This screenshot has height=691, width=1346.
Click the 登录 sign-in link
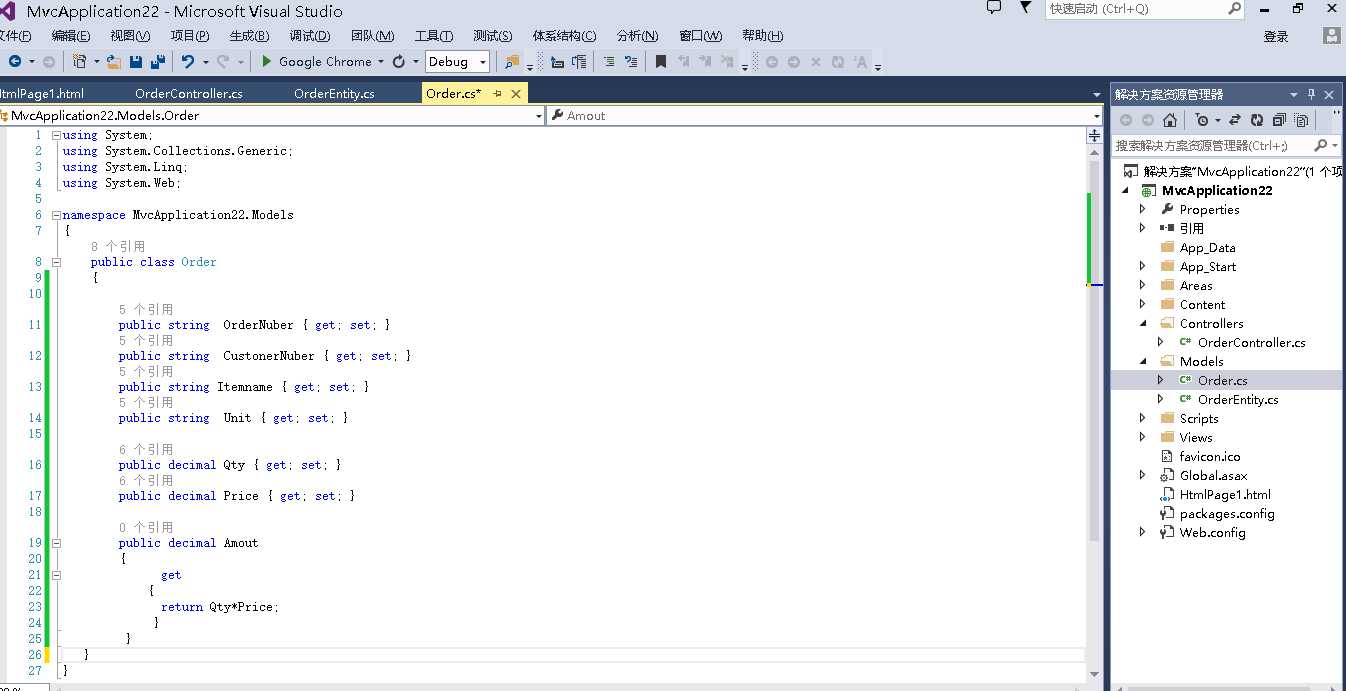point(1276,36)
